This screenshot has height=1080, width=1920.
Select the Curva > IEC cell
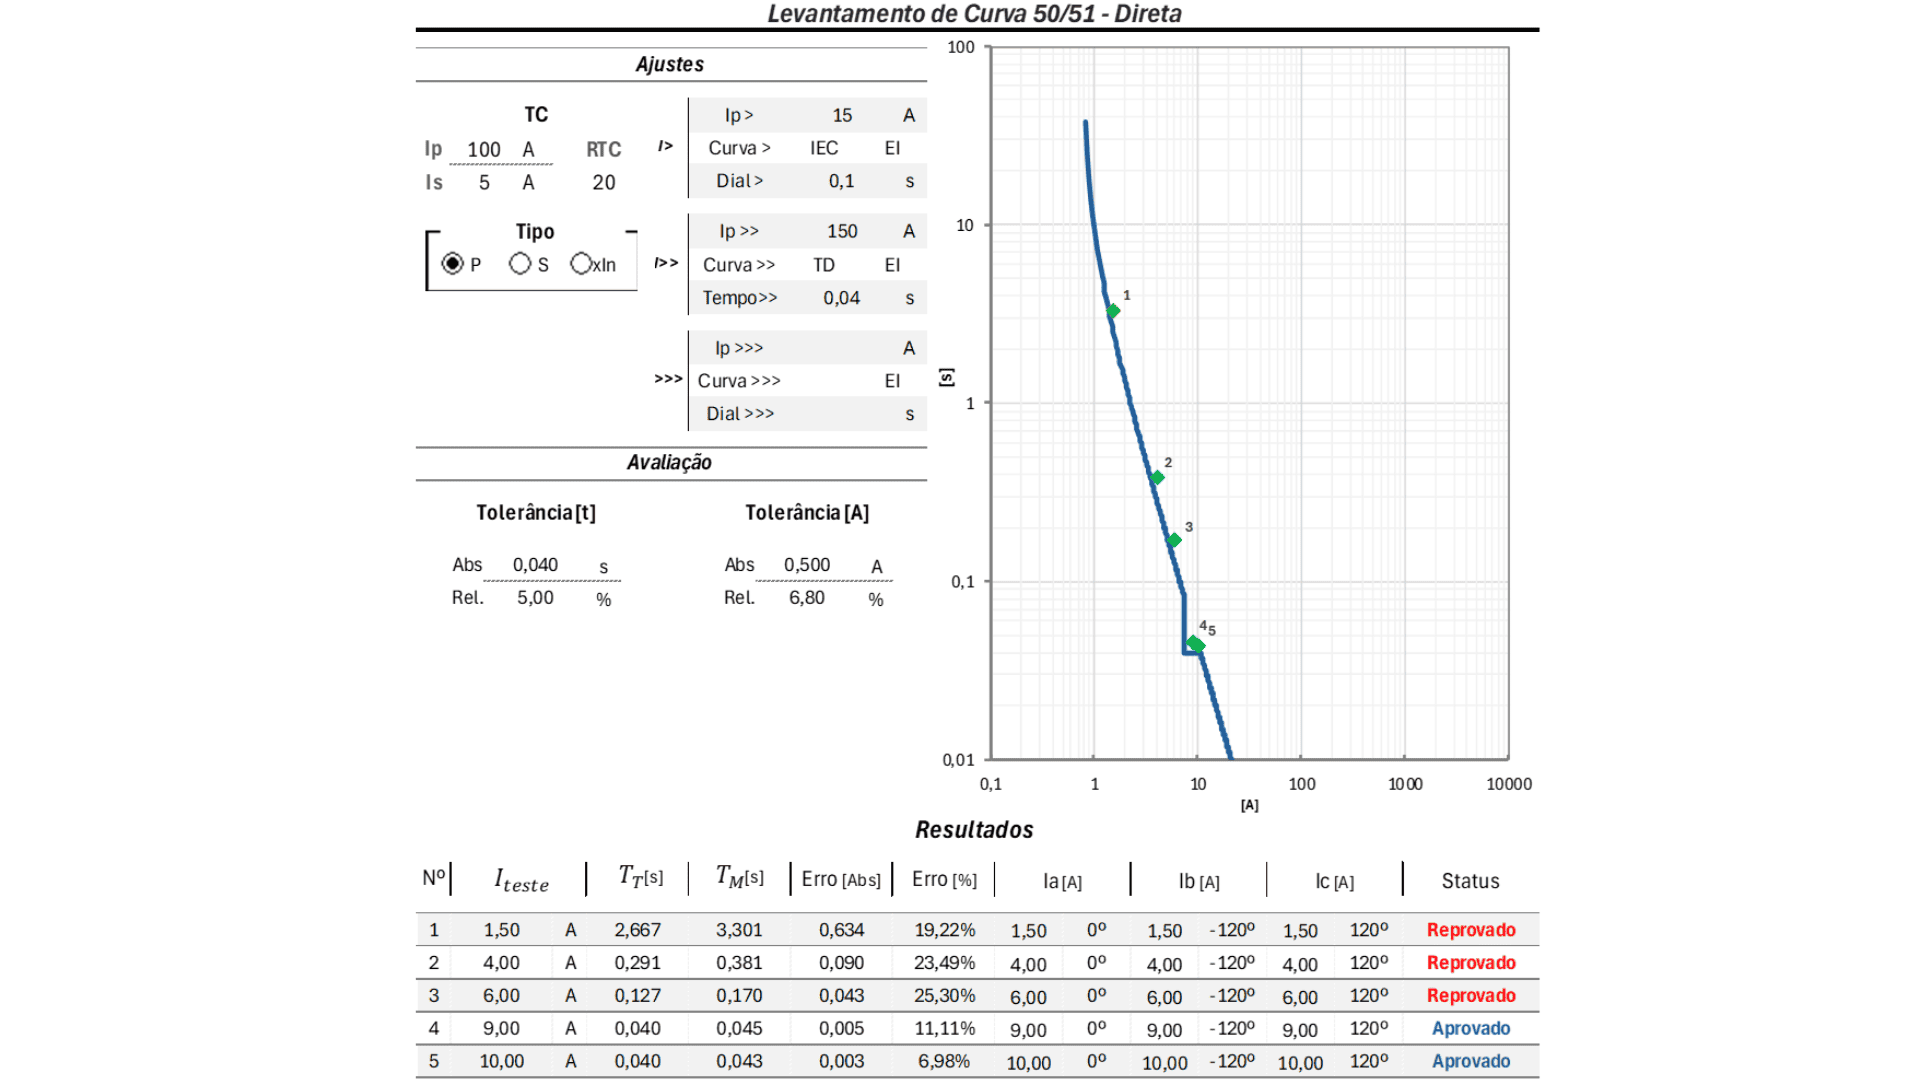point(824,148)
